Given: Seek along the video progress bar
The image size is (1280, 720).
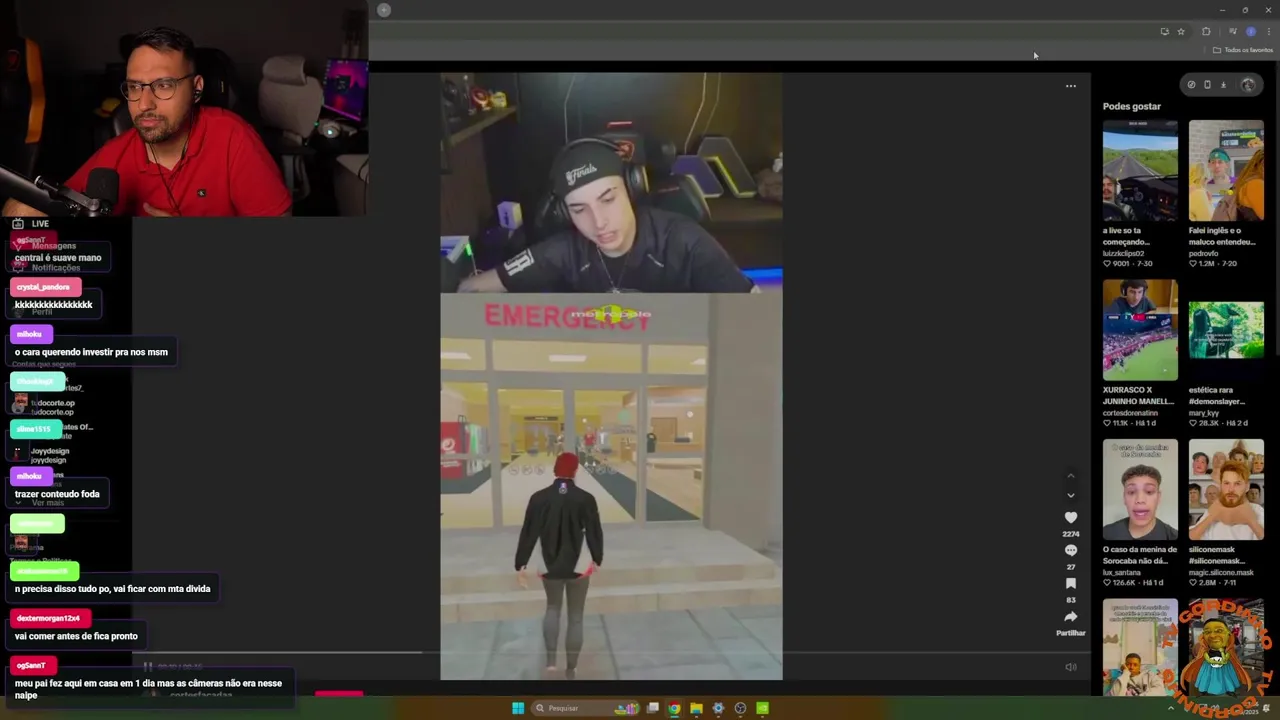Looking at the screenshot, I should pyautogui.click(x=610, y=653).
